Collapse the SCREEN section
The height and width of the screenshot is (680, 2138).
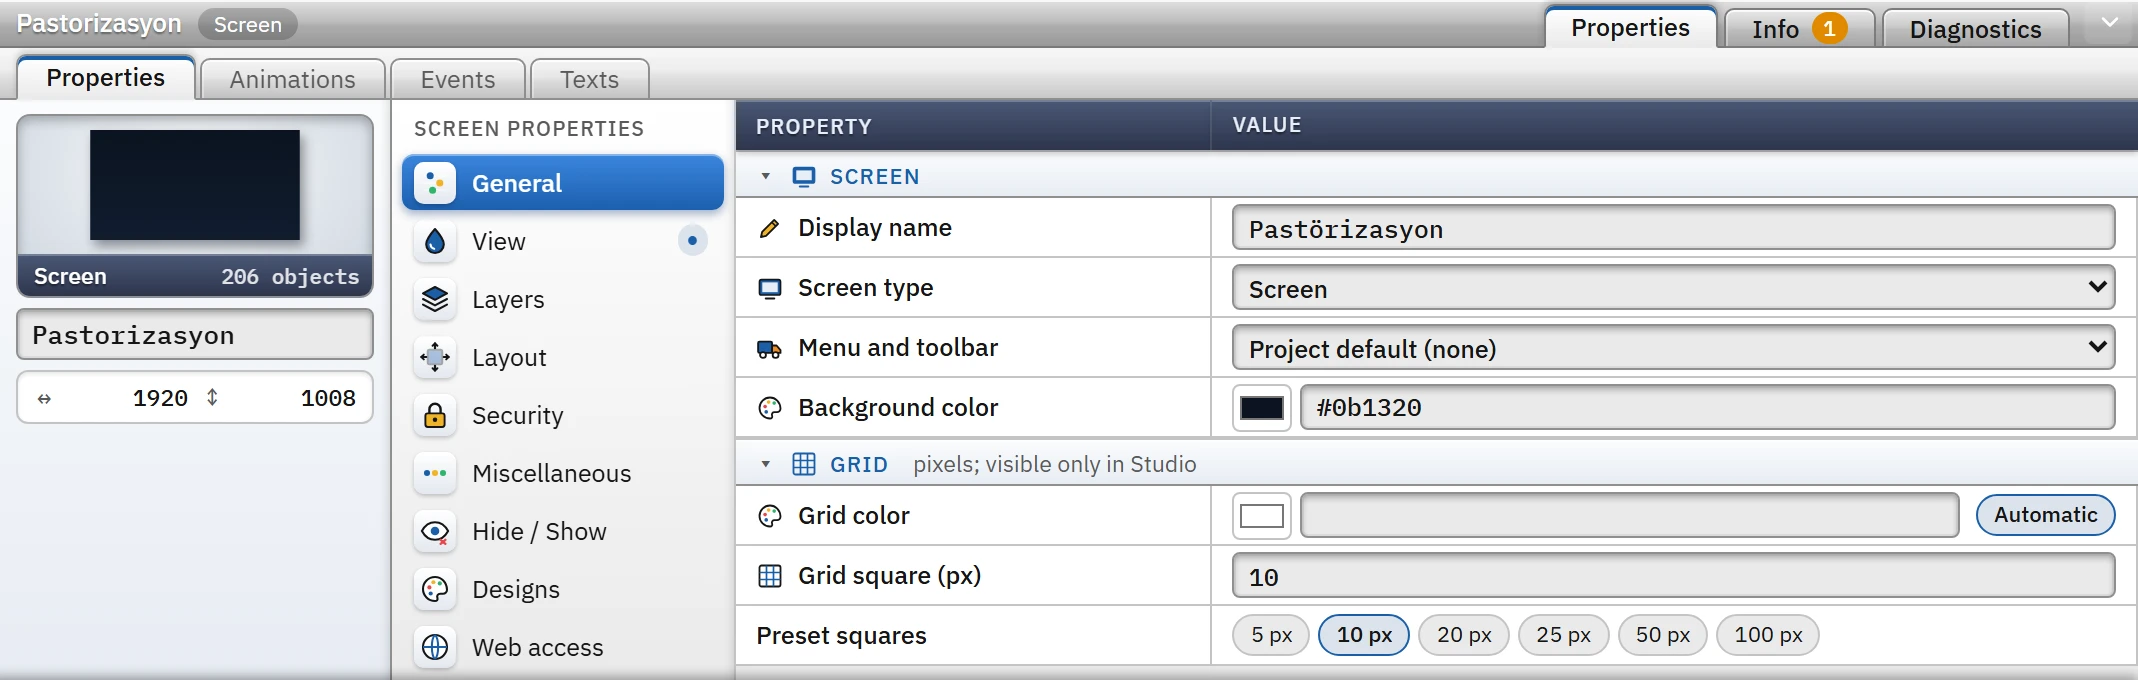point(766,177)
